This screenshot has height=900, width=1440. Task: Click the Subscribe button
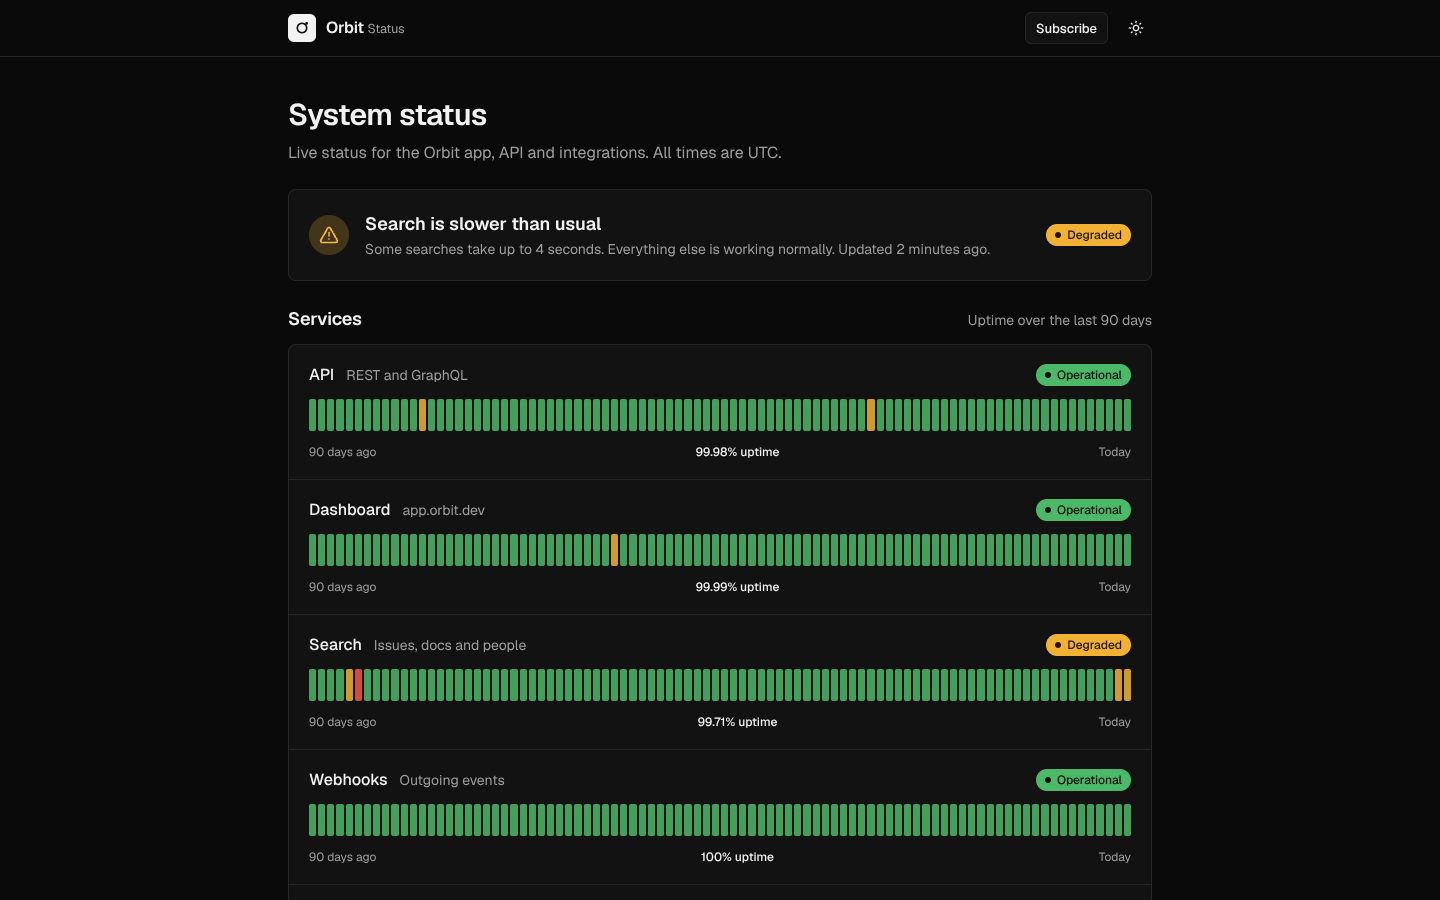click(x=1066, y=28)
